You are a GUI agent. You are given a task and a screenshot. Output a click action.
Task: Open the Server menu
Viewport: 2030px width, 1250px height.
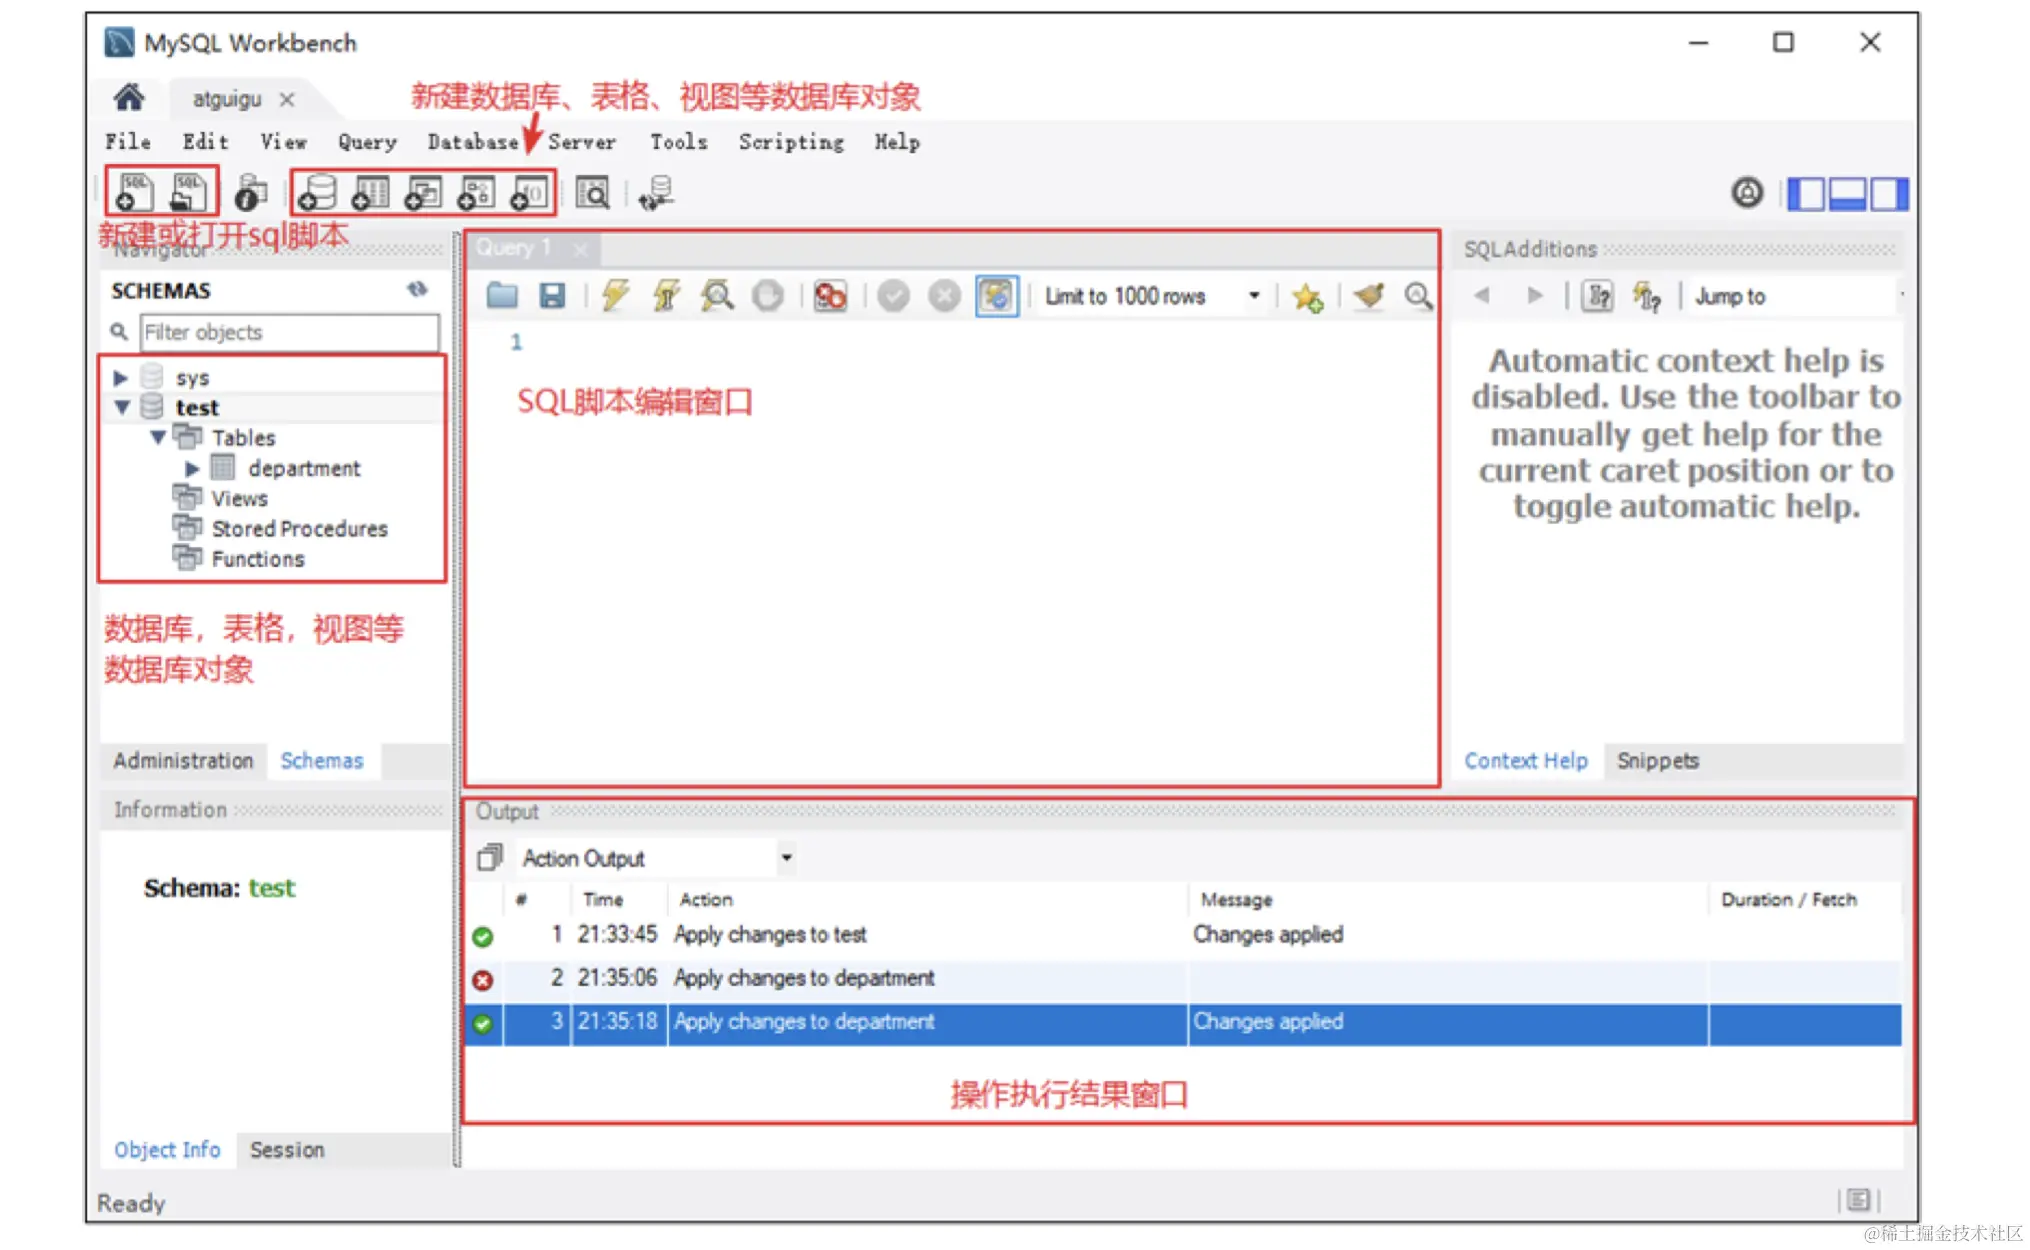pyautogui.click(x=582, y=142)
